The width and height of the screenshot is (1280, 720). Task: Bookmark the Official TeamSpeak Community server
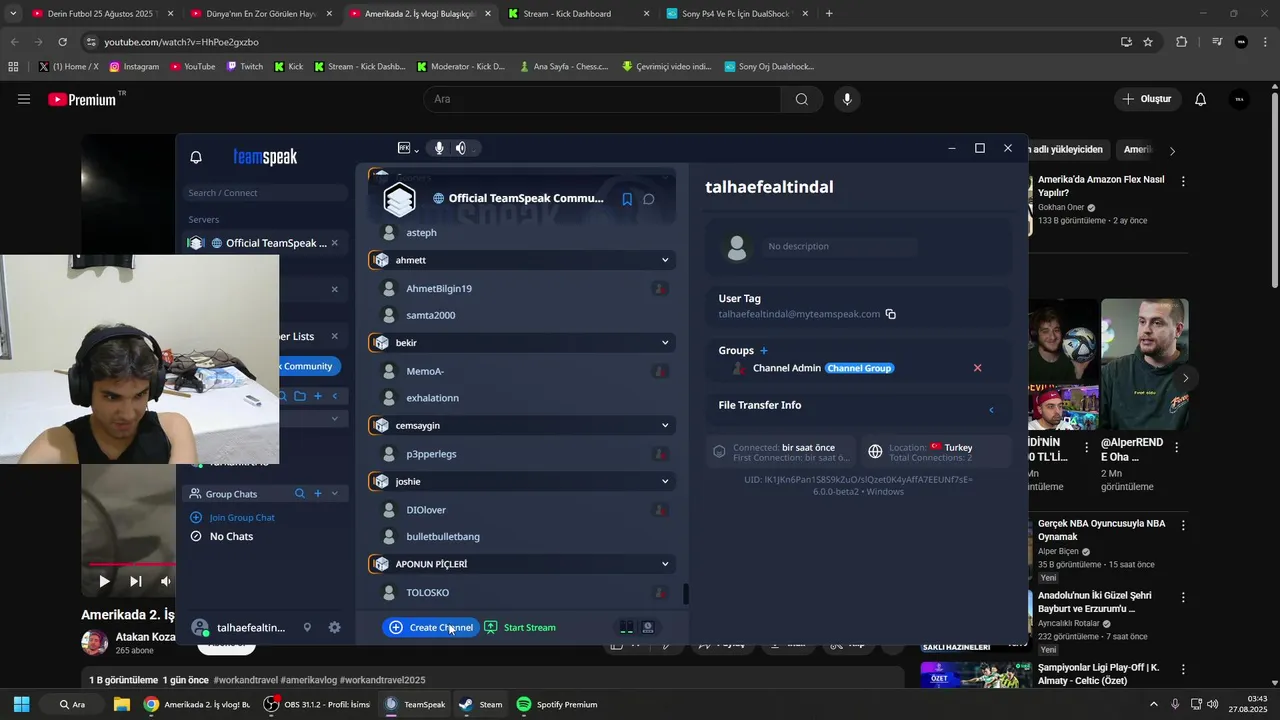pyautogui.click(x=627, y=199)
